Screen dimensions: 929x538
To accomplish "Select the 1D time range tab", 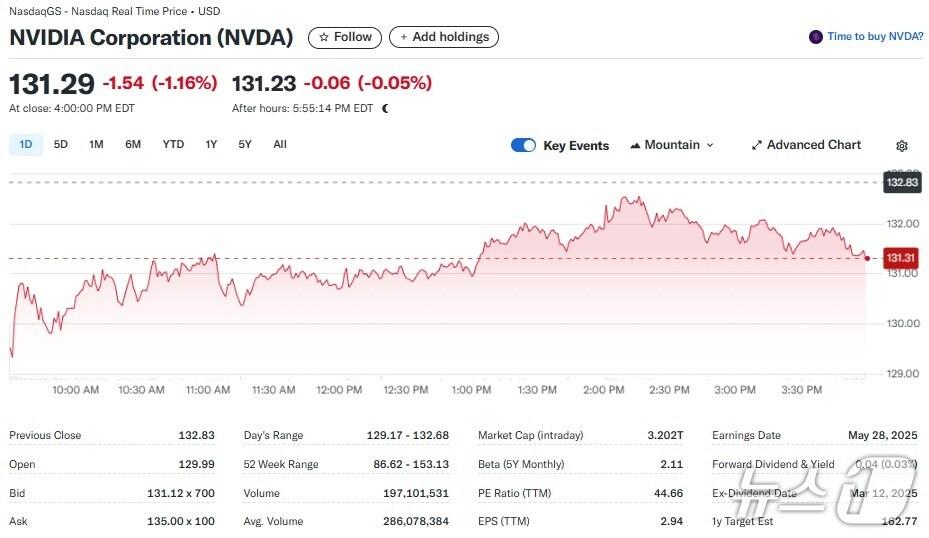I will point(26,144).
